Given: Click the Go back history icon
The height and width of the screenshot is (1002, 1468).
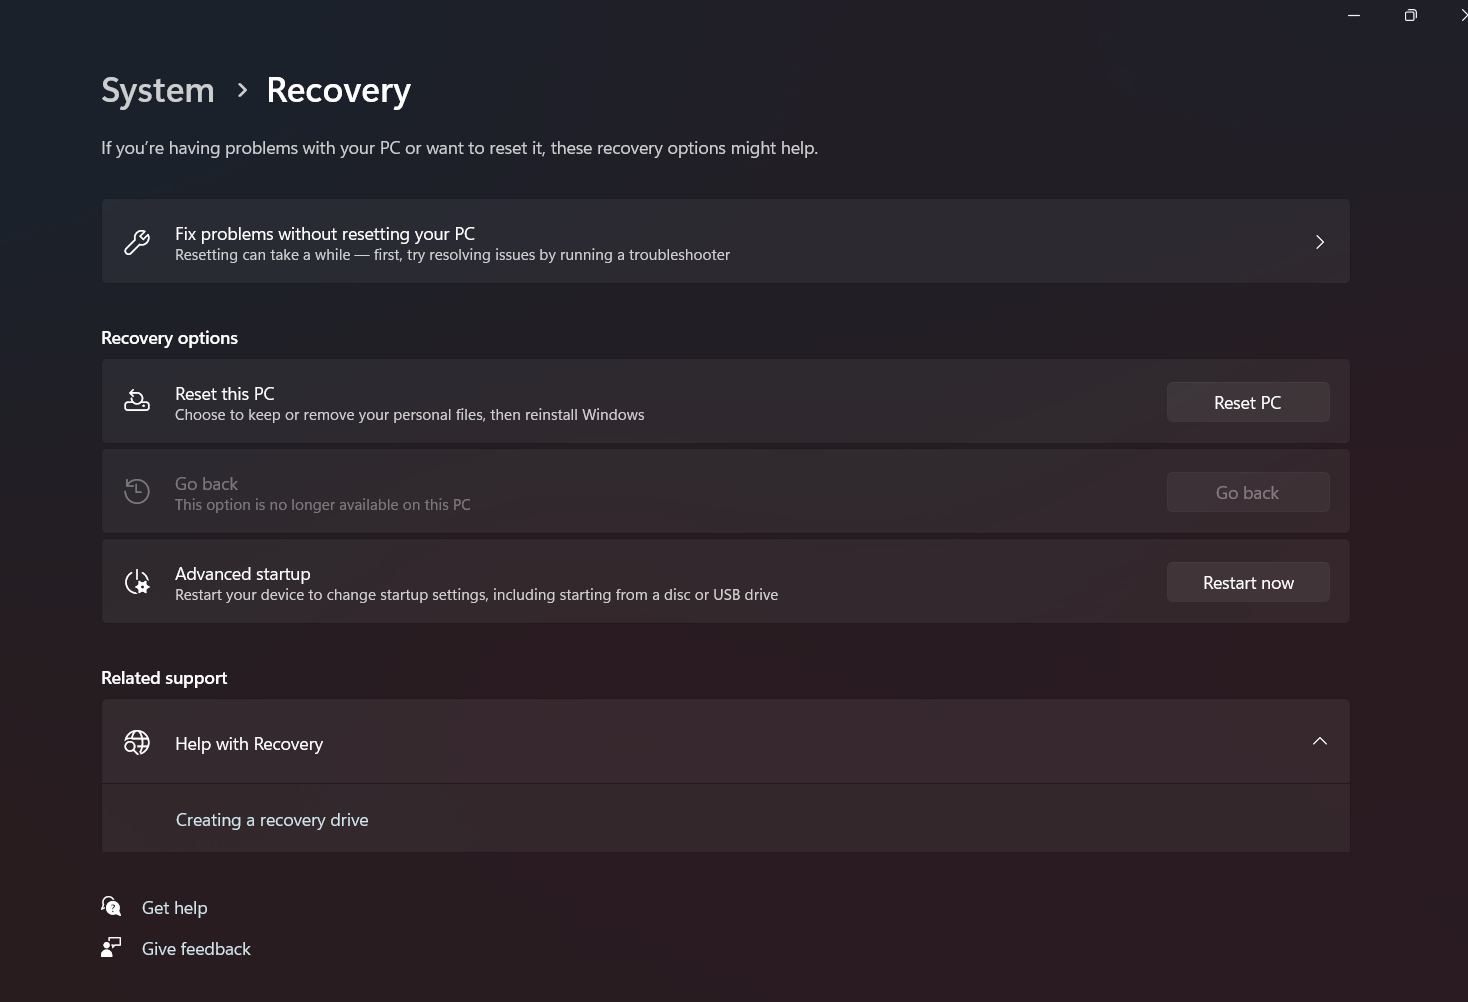Looking at the screenshot, I should (x=137, y=492).
